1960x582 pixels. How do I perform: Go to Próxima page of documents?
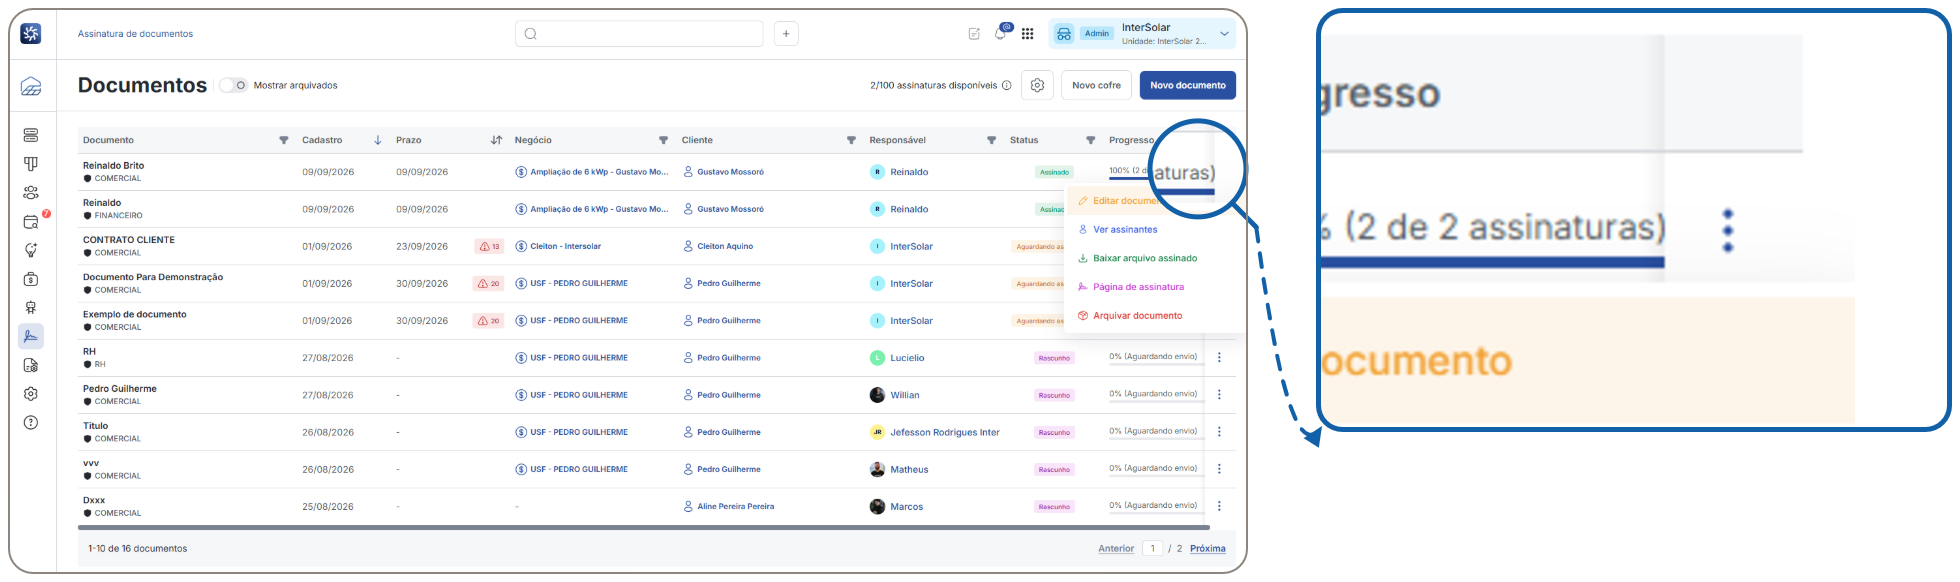pyautogui.click(x=1208, y=549)
